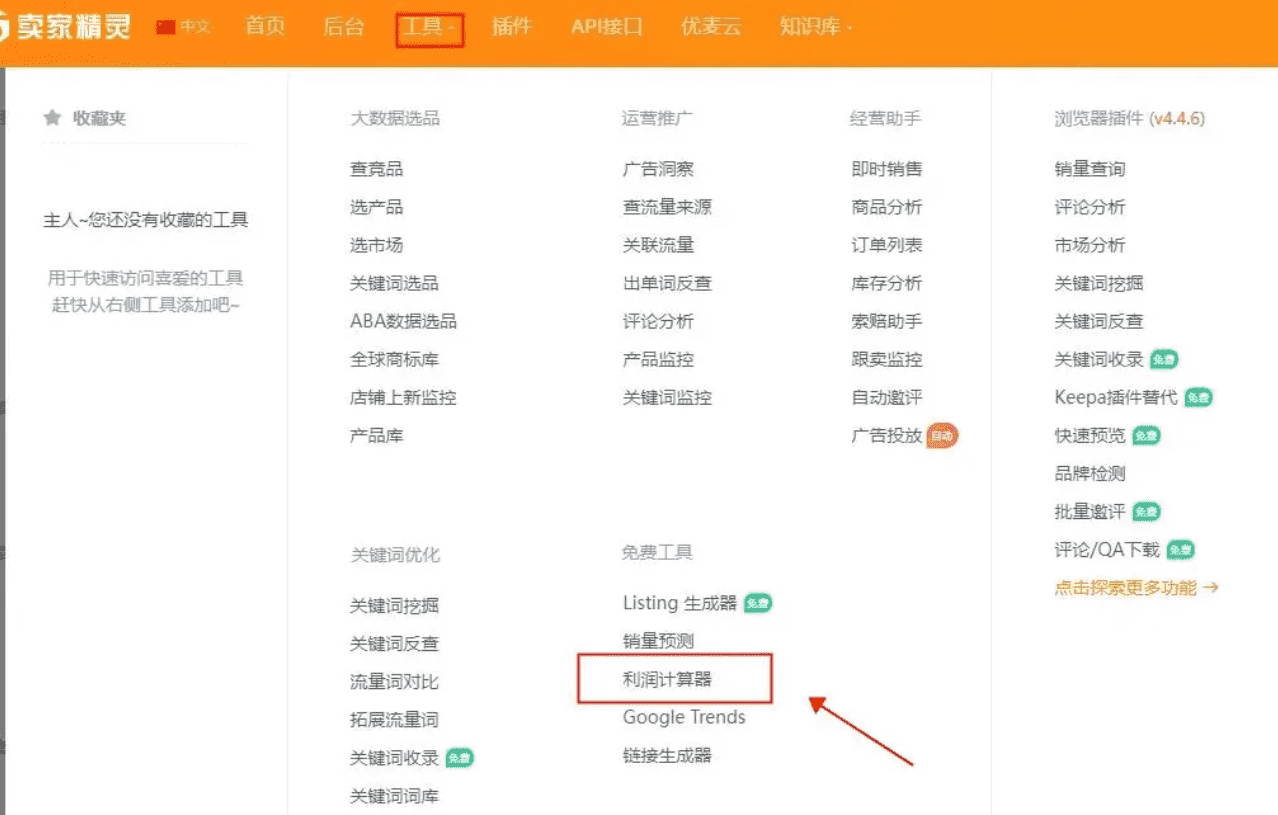Click the 免费 badge beside 评论/QA下载
Viewport: 1278px width, 815px height.
pyautogui.click(x=1181, y=550)
